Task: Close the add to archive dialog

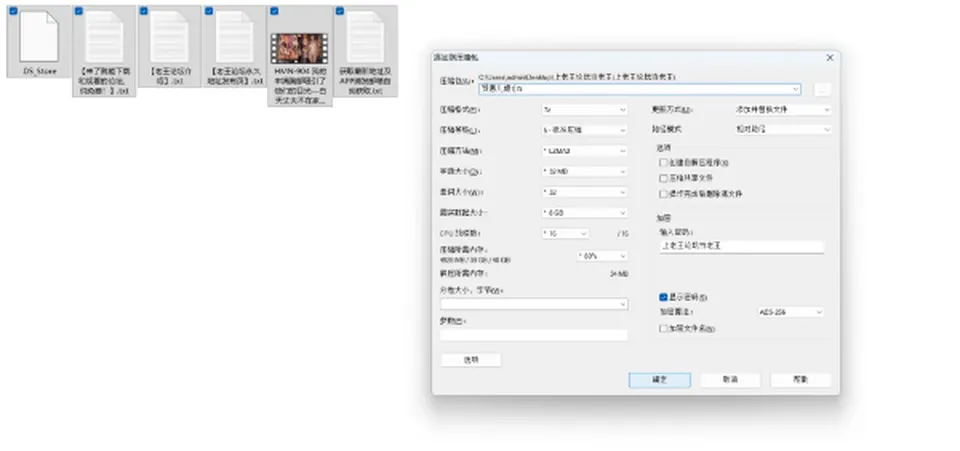Action: (x=830, y=58)
